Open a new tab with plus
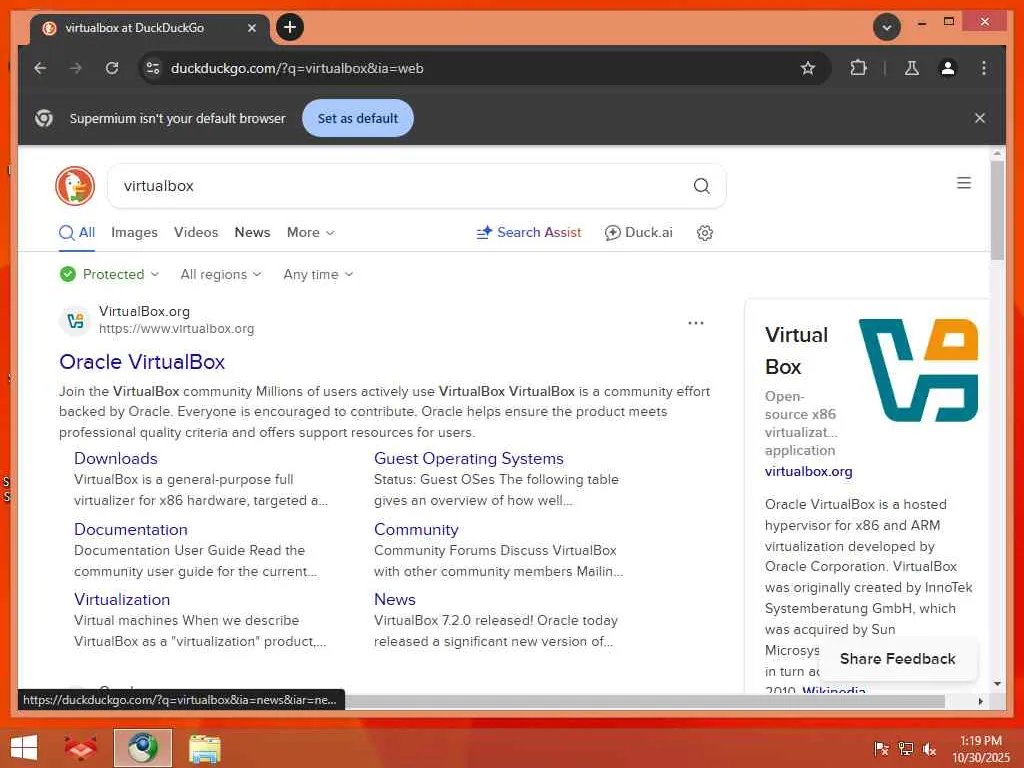 click(290, 27)
